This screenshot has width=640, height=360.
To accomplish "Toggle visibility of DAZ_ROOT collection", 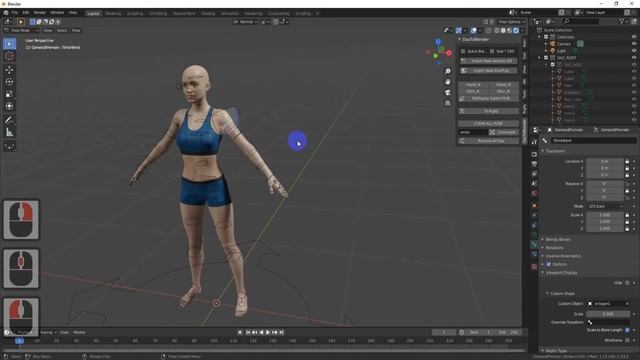I will click(634, 58).
